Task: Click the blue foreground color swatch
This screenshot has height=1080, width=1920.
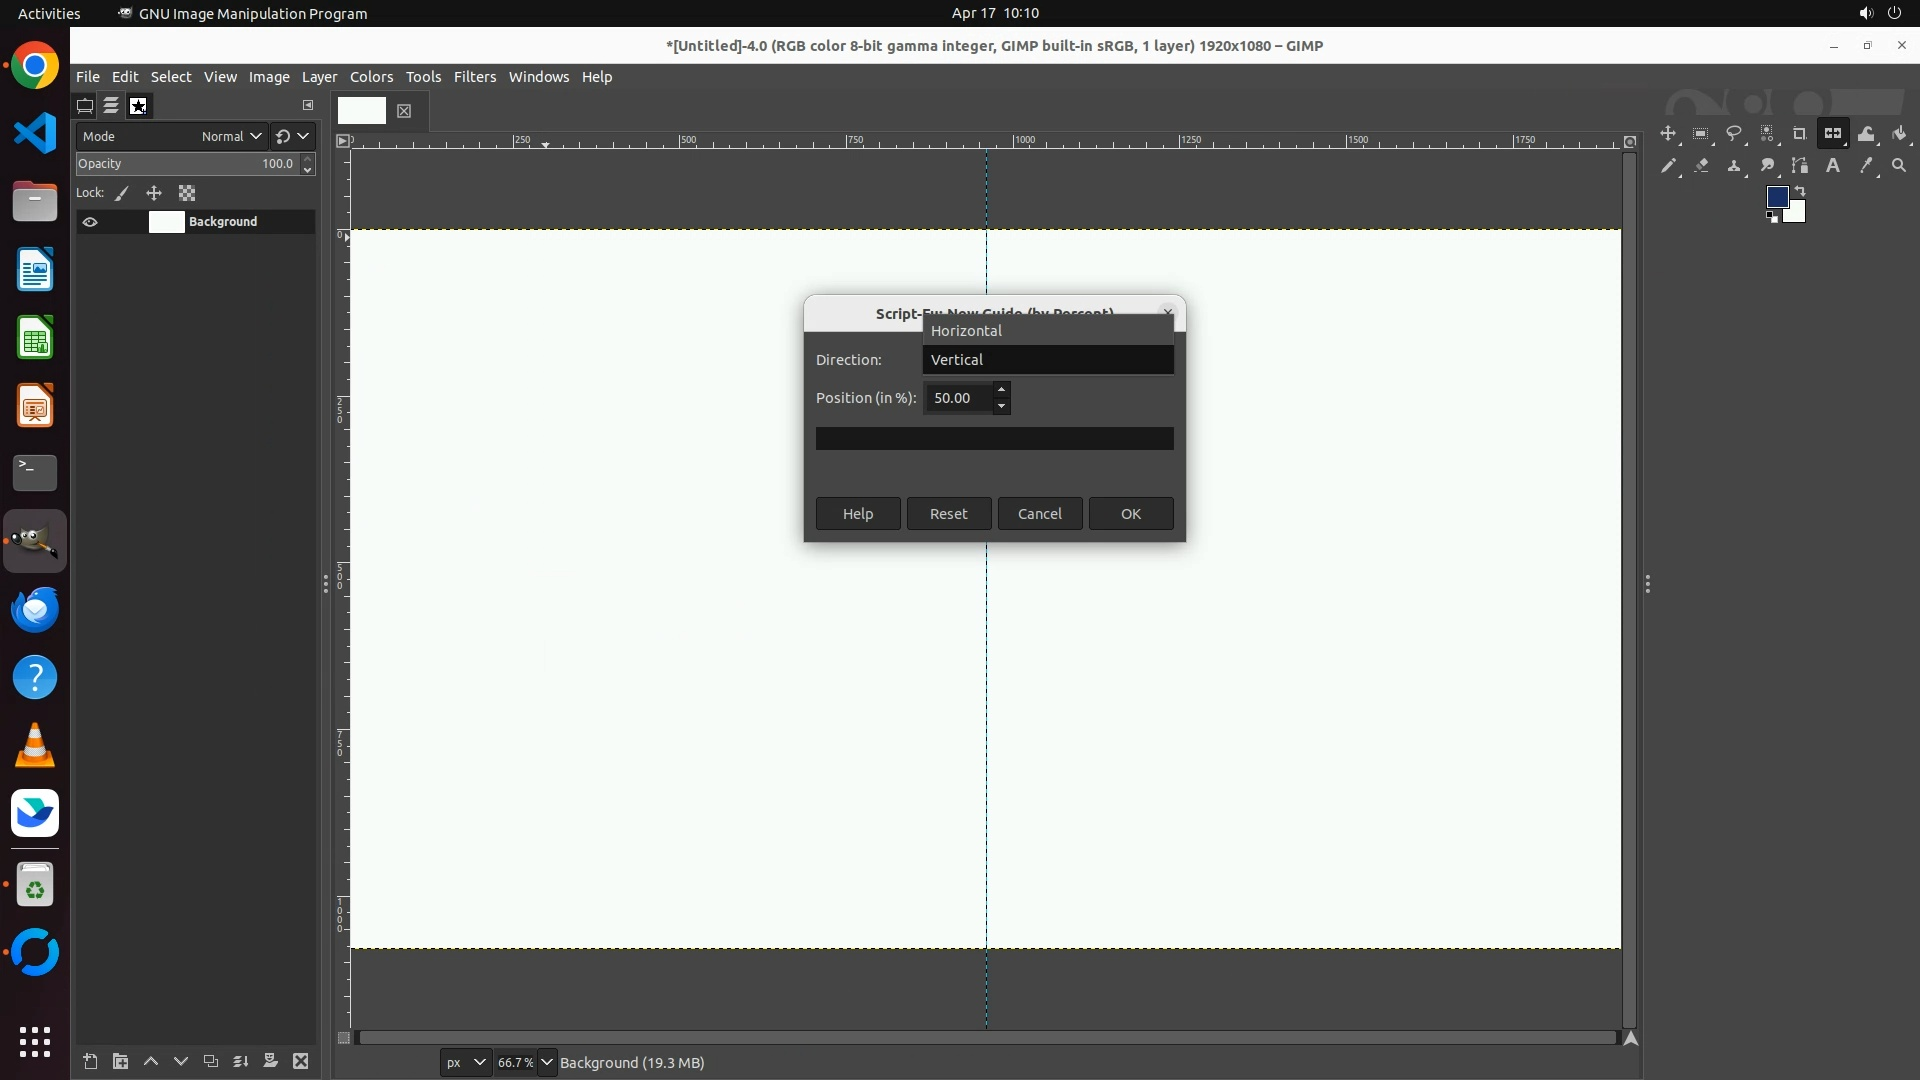Action: [x=1776, y=196]
